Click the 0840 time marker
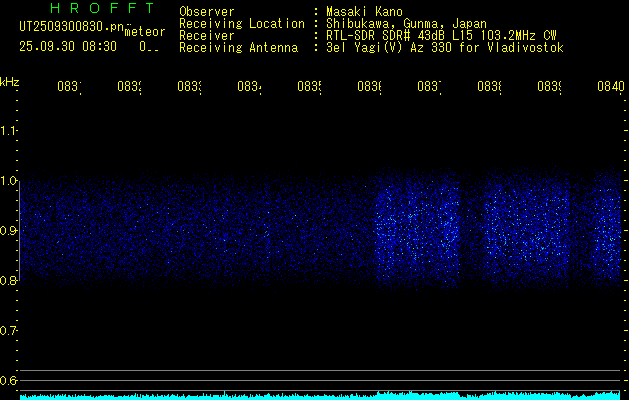 [611, 87]
